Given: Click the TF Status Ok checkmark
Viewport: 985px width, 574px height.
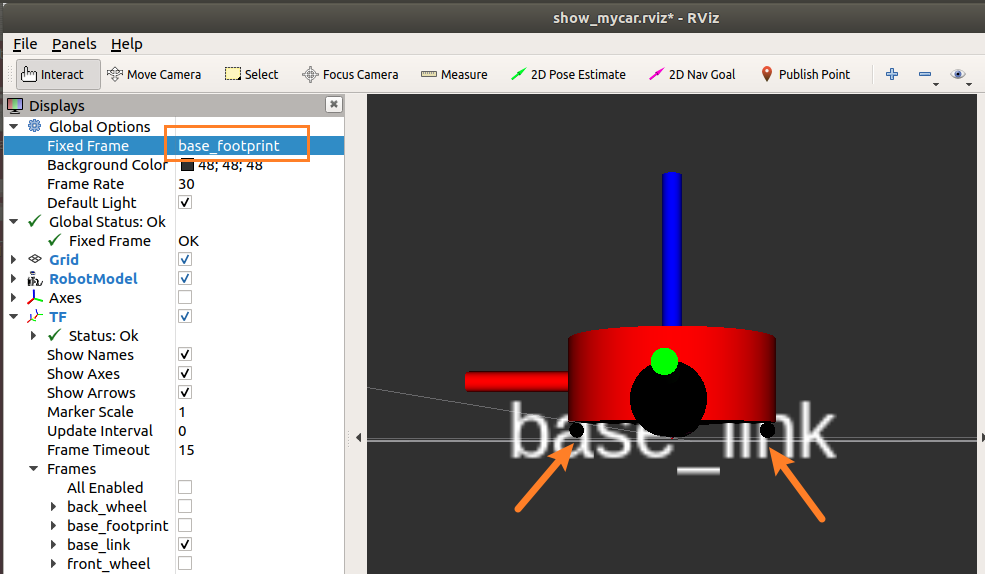Looking at the screenshot, I should pos(55,335).
